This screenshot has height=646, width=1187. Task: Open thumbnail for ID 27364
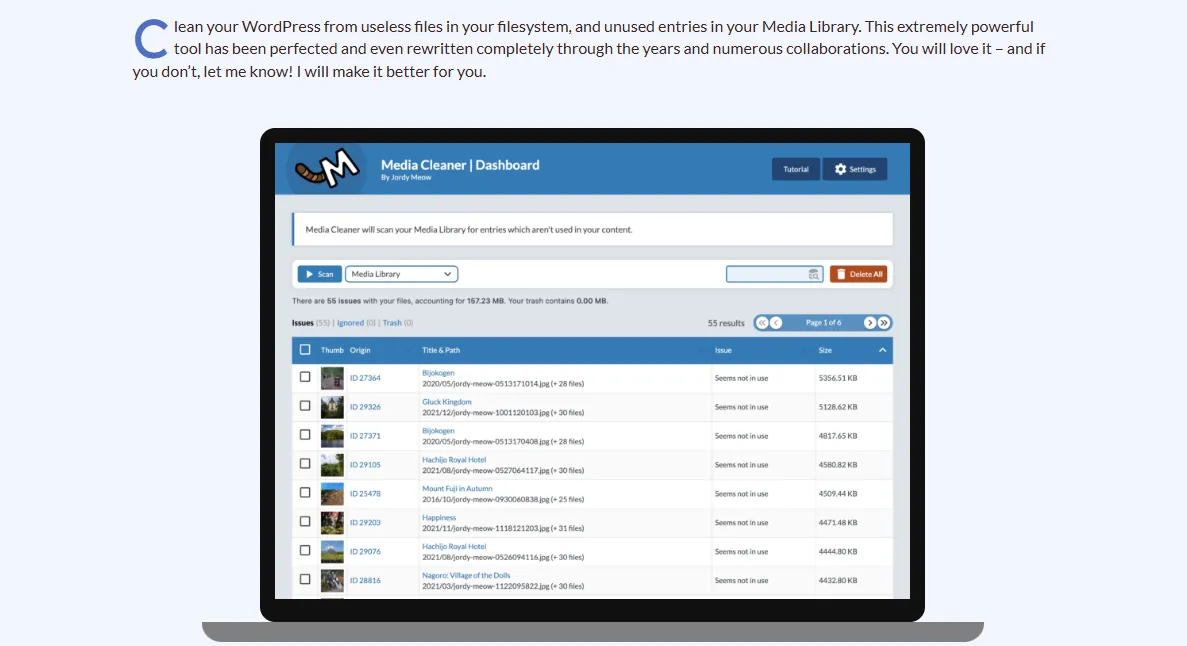pos(332,378)
